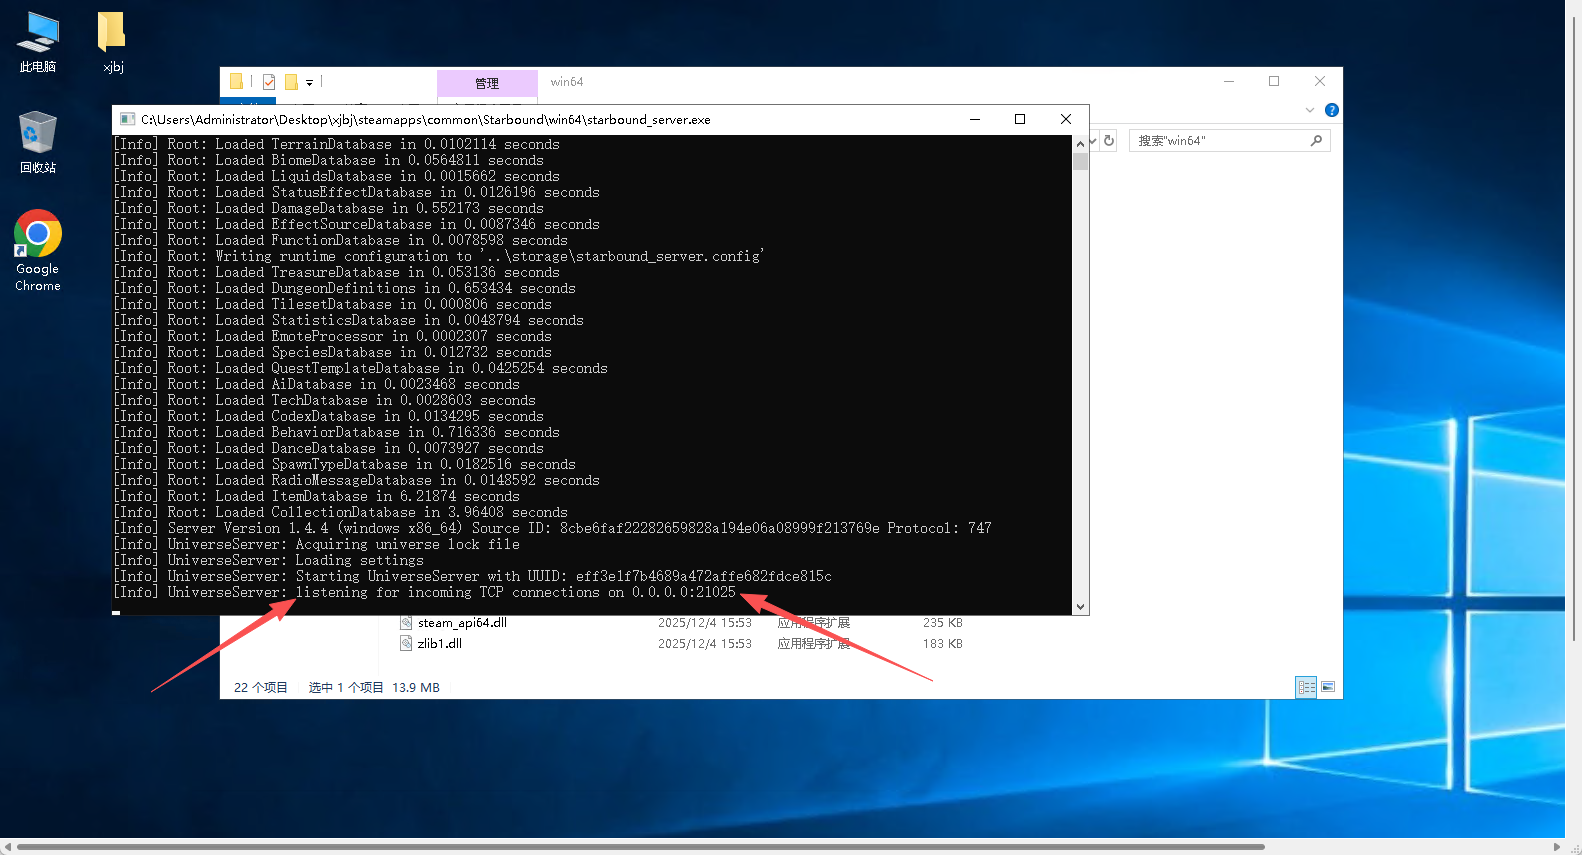Click the console window icon in title bar
Viewport: 1582px width, 855px height.
(x=127, y=119)
